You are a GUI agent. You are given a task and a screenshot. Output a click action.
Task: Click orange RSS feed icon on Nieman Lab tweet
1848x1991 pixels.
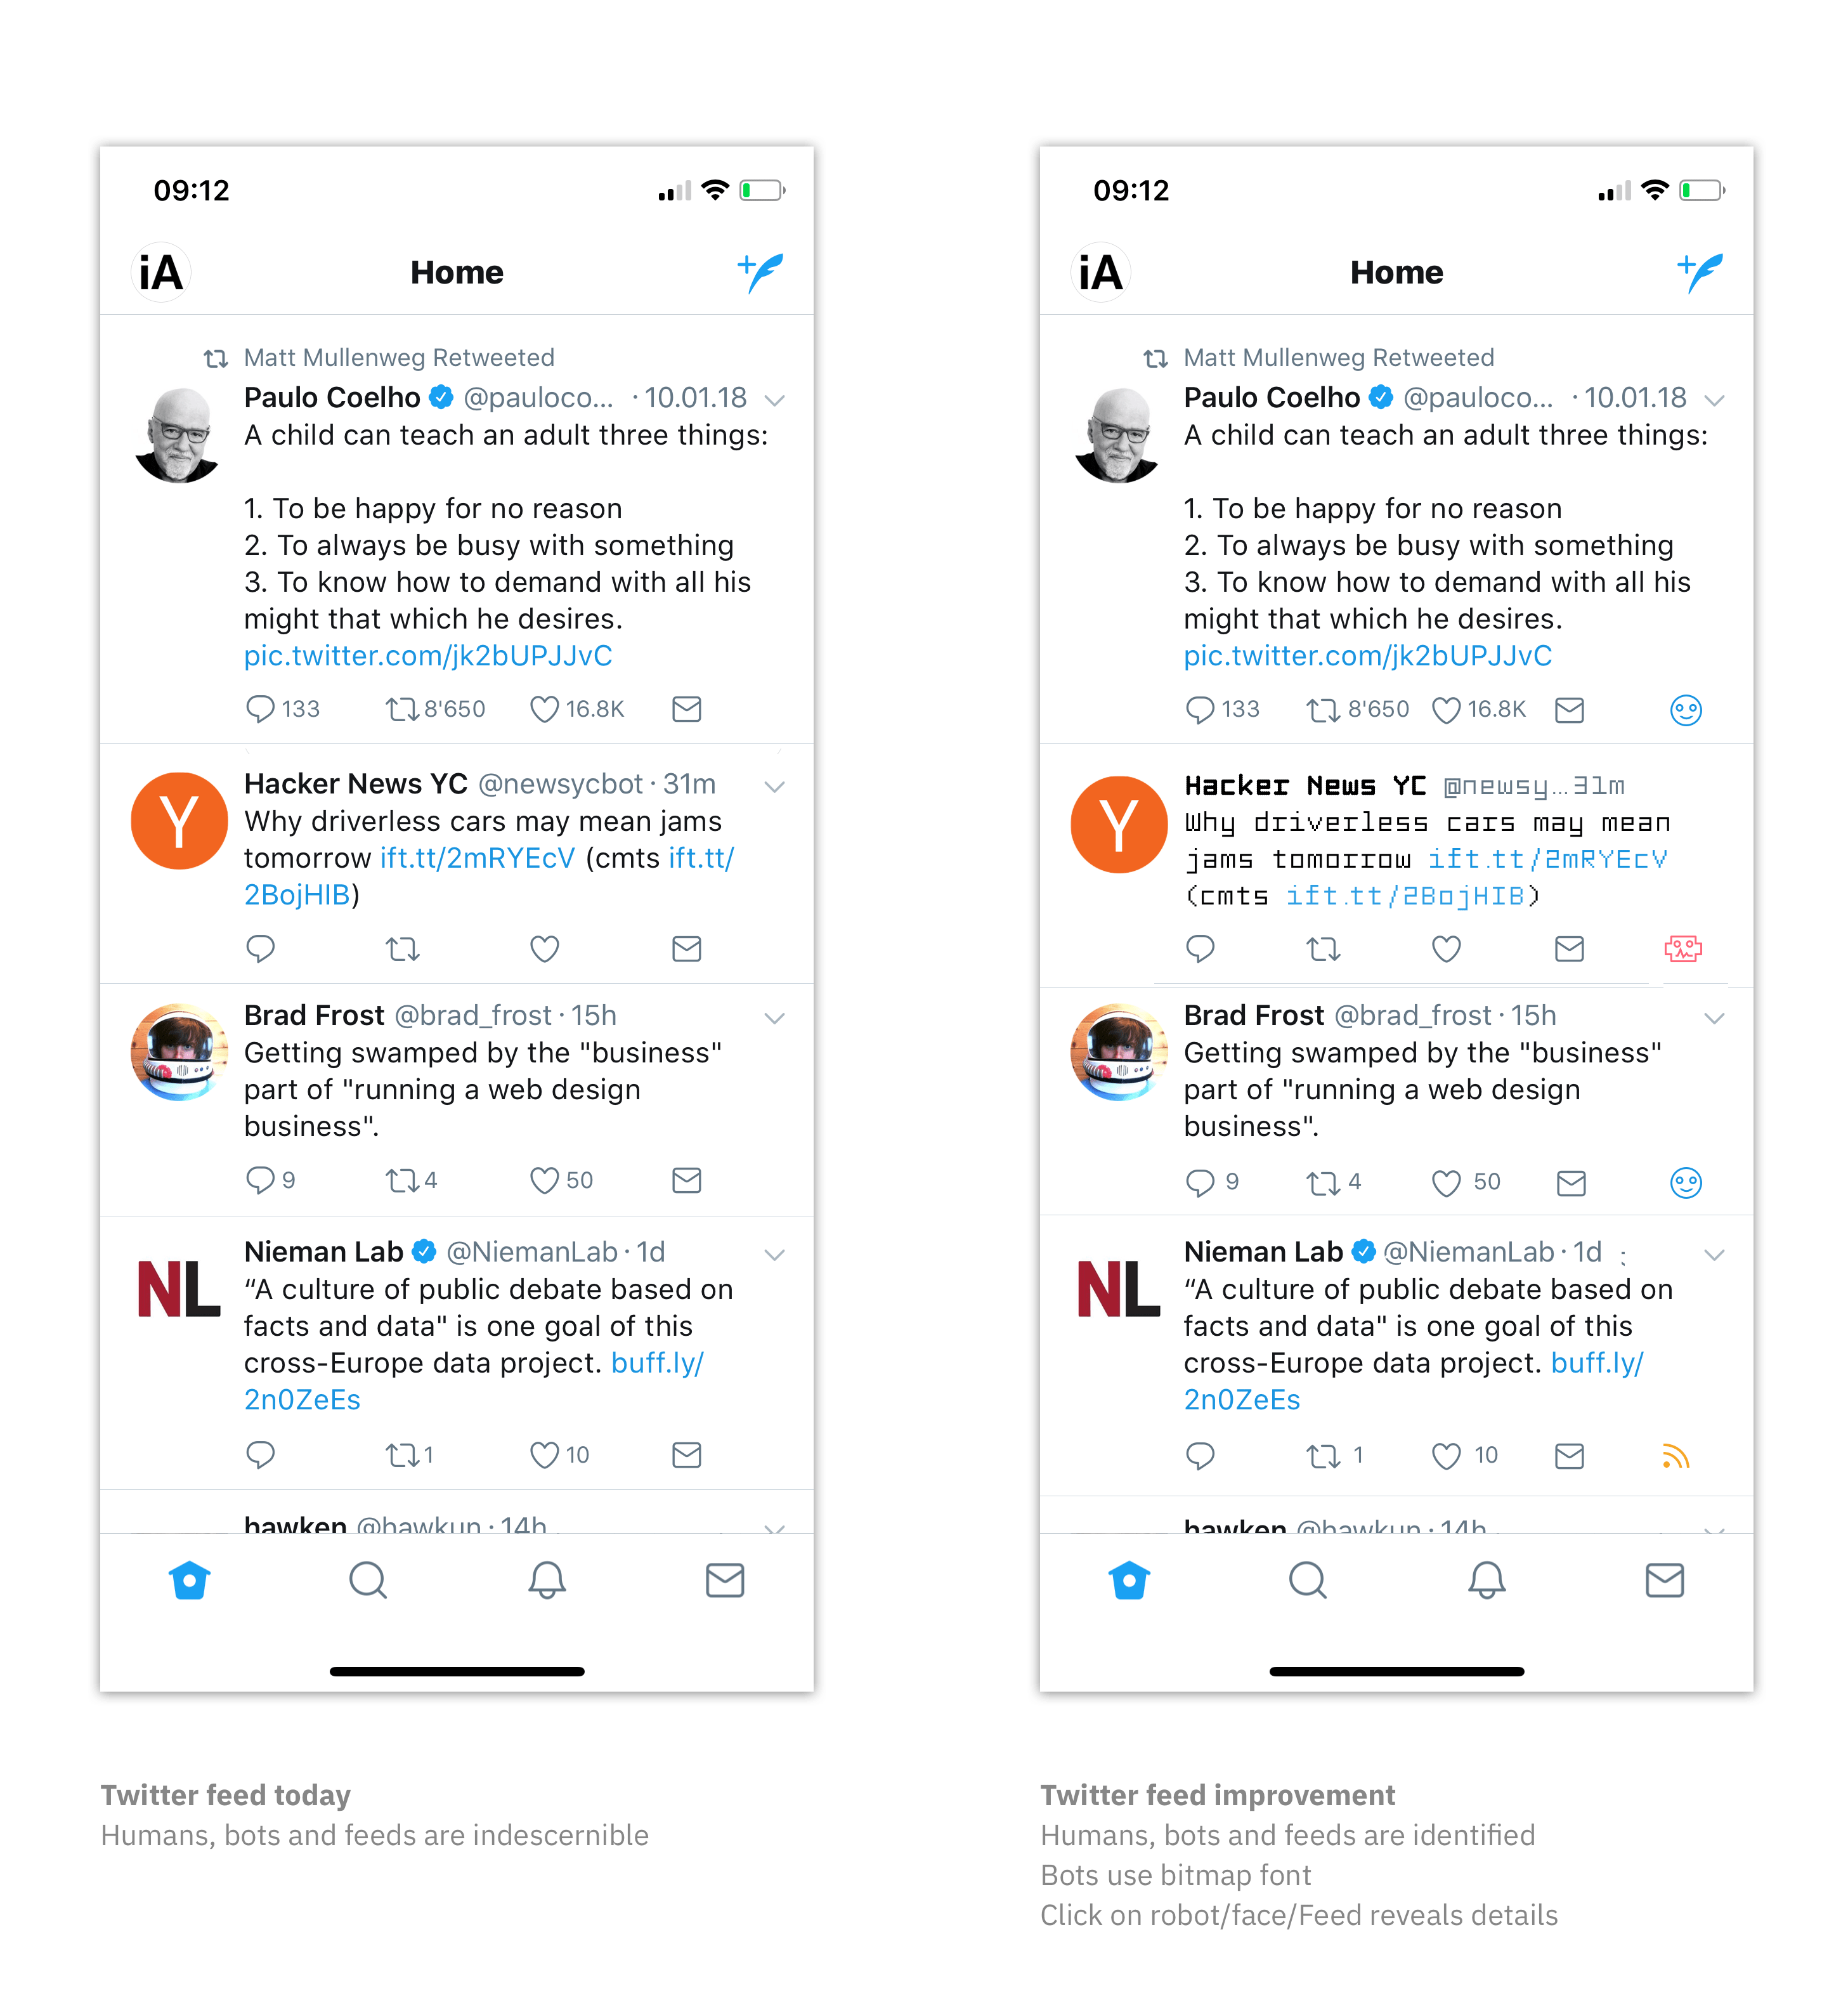tap(1676, 1456)
